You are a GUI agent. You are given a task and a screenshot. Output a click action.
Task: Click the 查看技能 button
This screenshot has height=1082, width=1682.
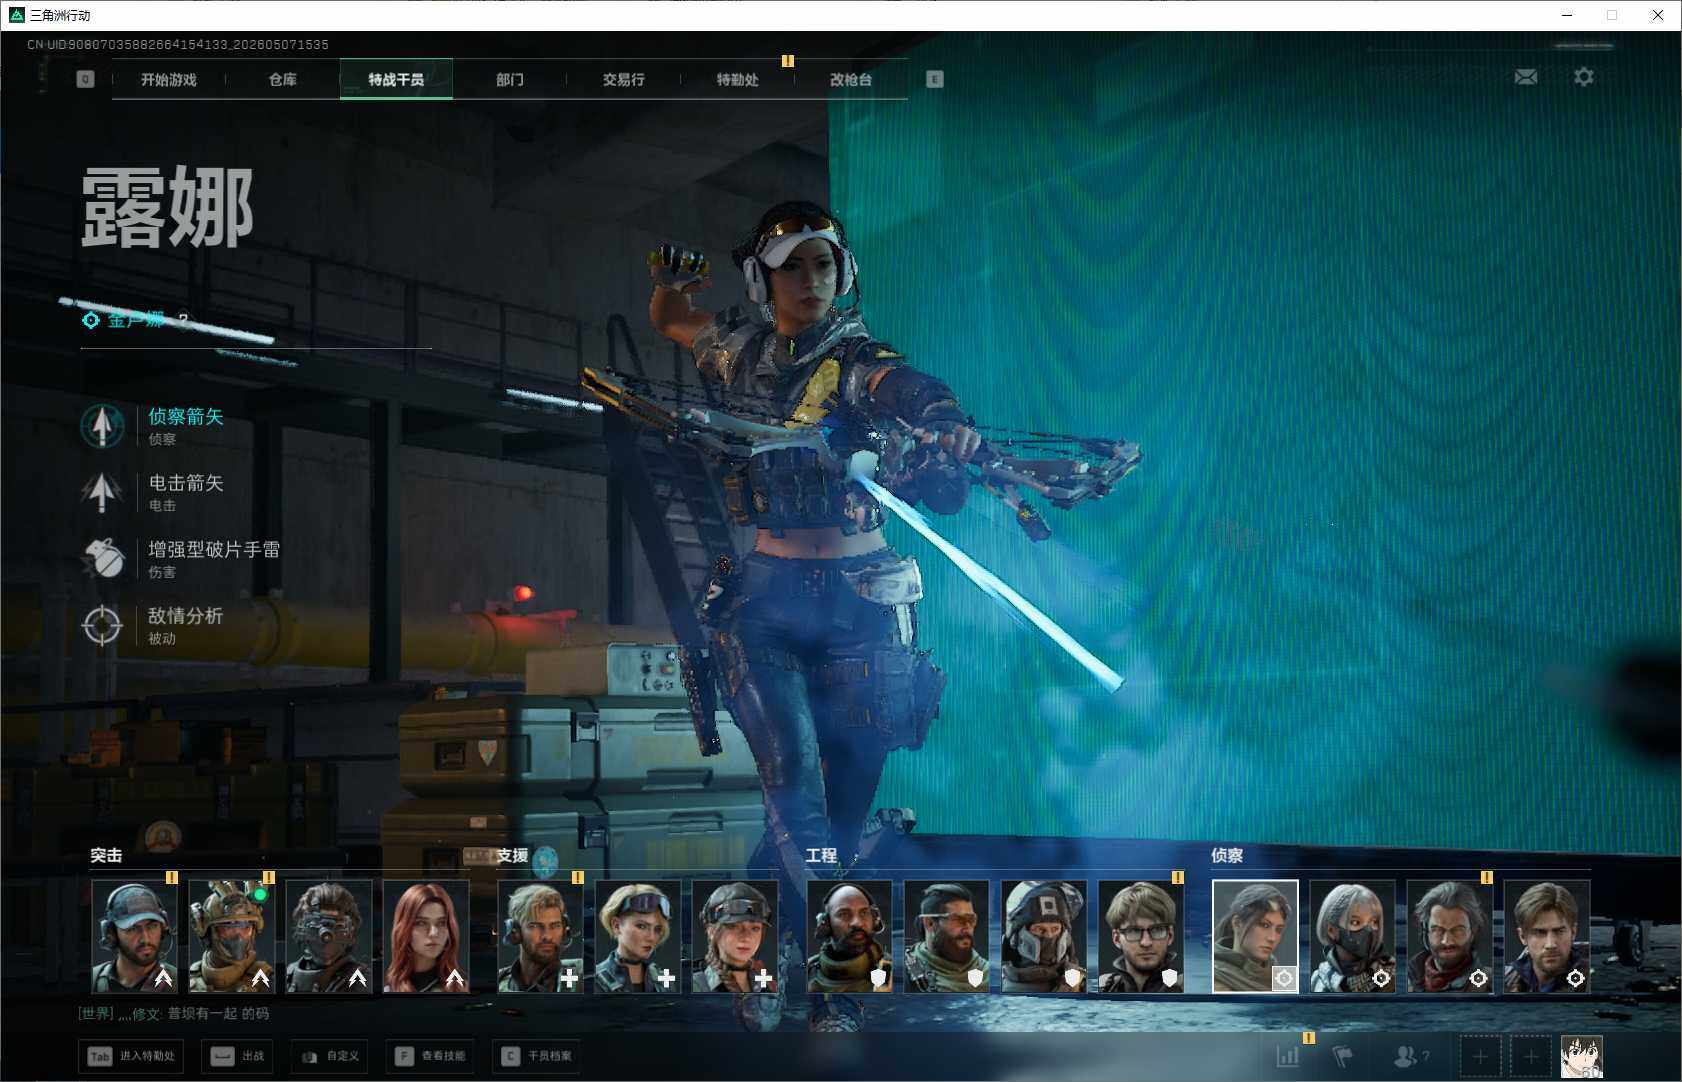point(429,1056)
